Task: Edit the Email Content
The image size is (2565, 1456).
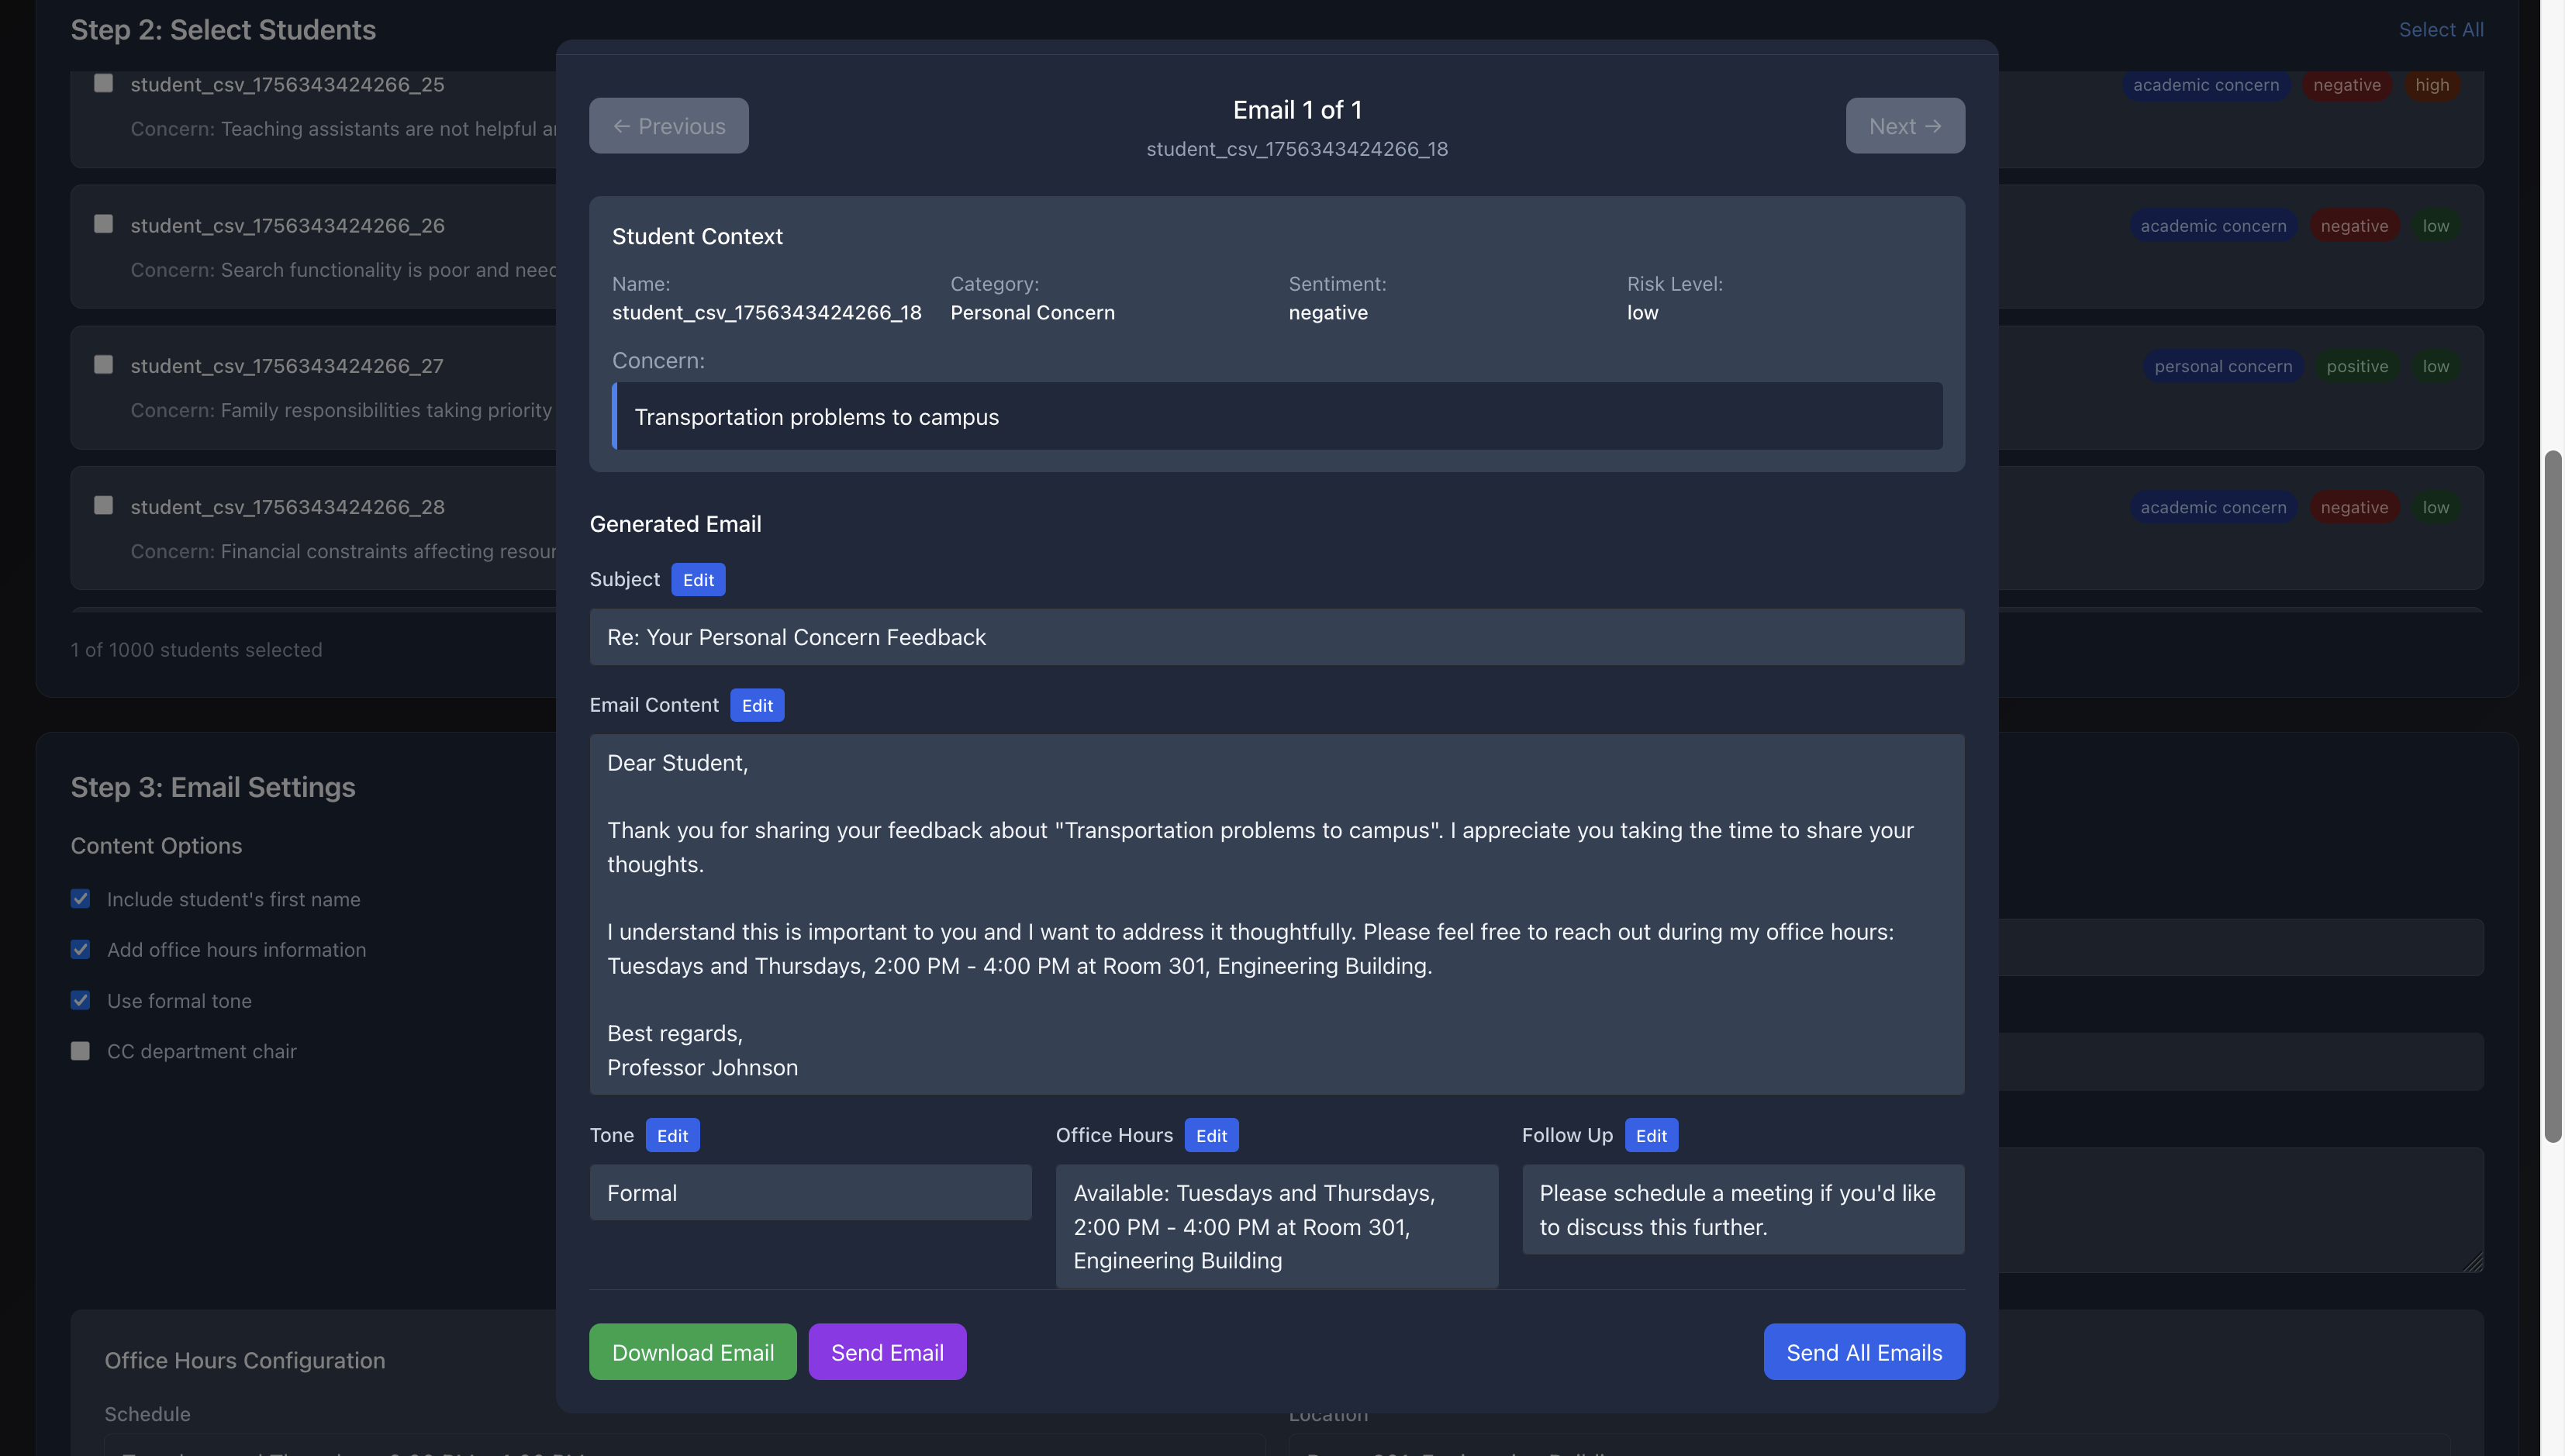Action: click(x=756, y=705)
